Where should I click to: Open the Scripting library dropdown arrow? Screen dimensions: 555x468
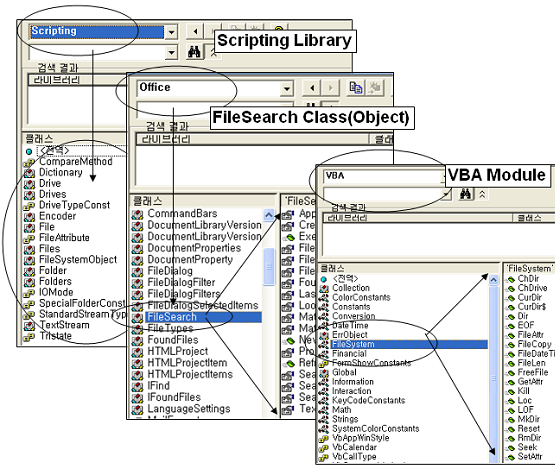tap(171, 32)
